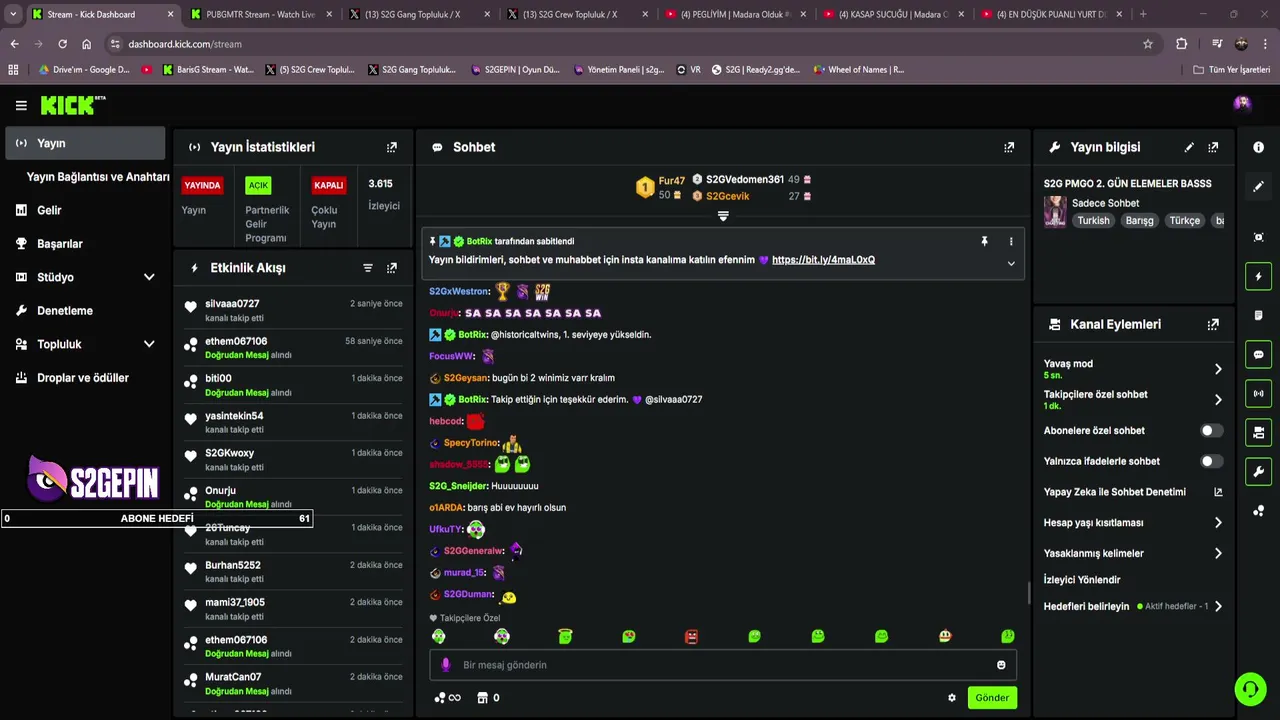Viewport: 1280px width, 720px height.
Task: Pop out the Yayın İstatistikleri panel
Action: 392,147
